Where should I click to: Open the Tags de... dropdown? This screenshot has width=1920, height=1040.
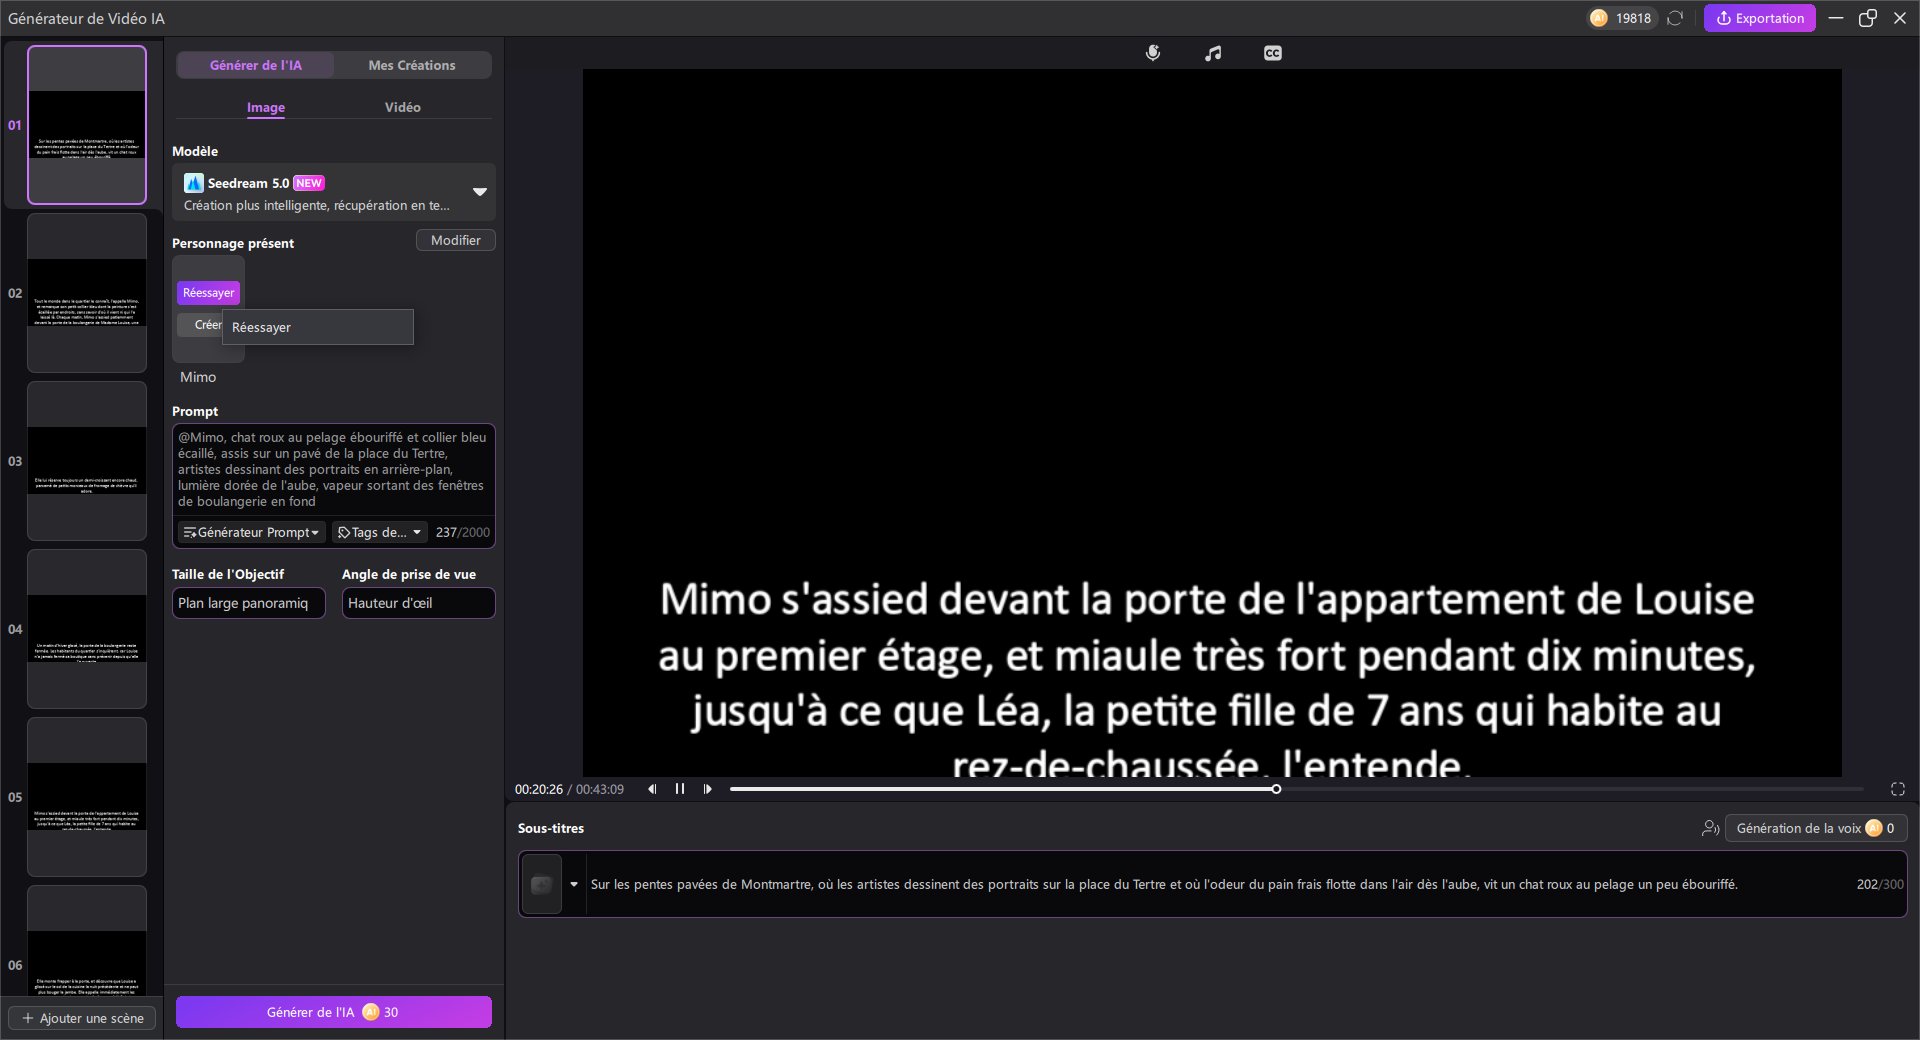(x=379, y=532)
